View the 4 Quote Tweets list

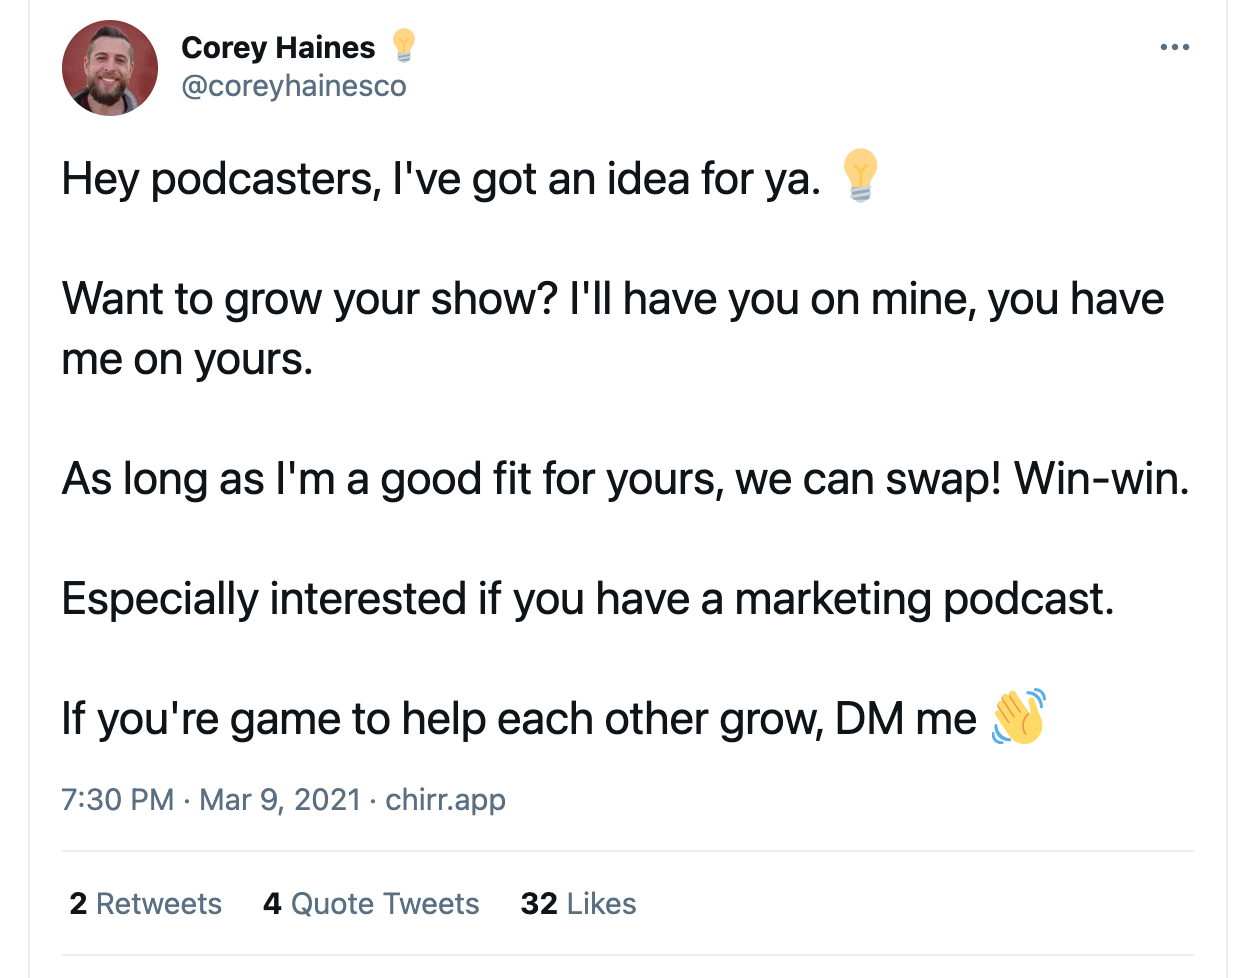coord(371,904)
